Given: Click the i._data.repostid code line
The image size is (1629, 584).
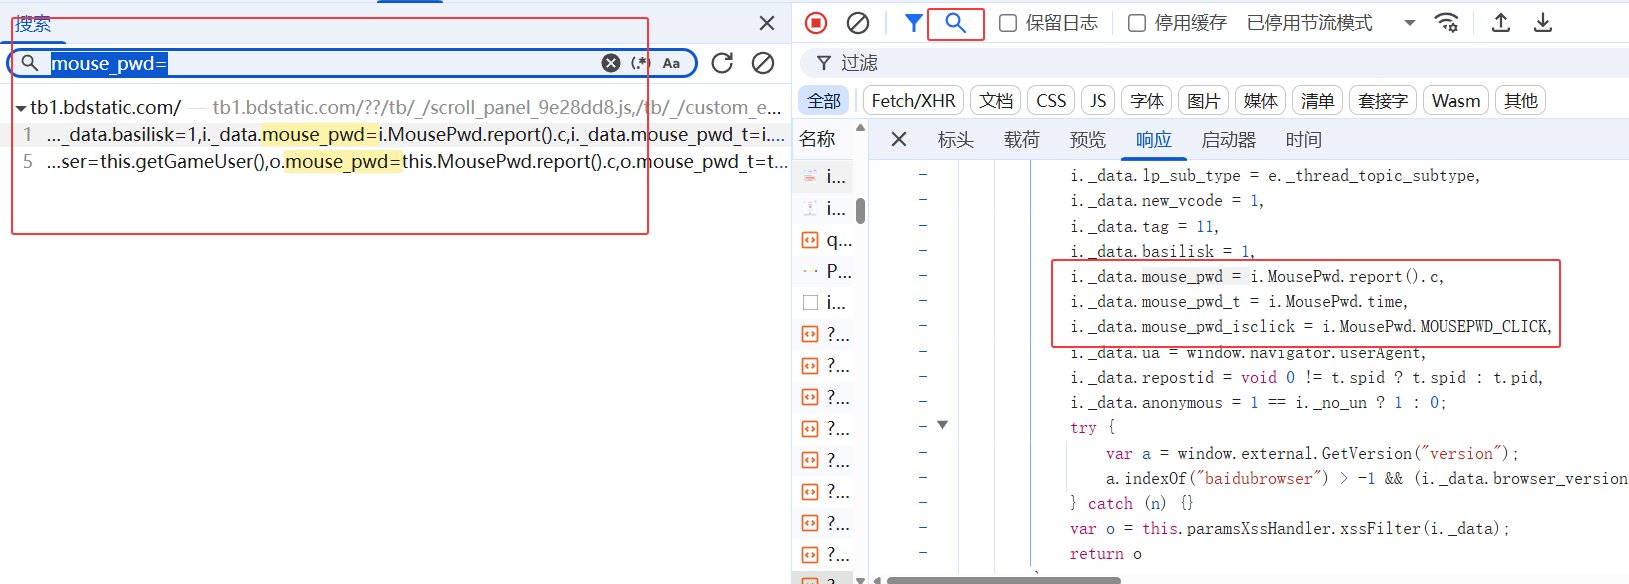Looking at the screenshot, I should (x=1306, y=378).
